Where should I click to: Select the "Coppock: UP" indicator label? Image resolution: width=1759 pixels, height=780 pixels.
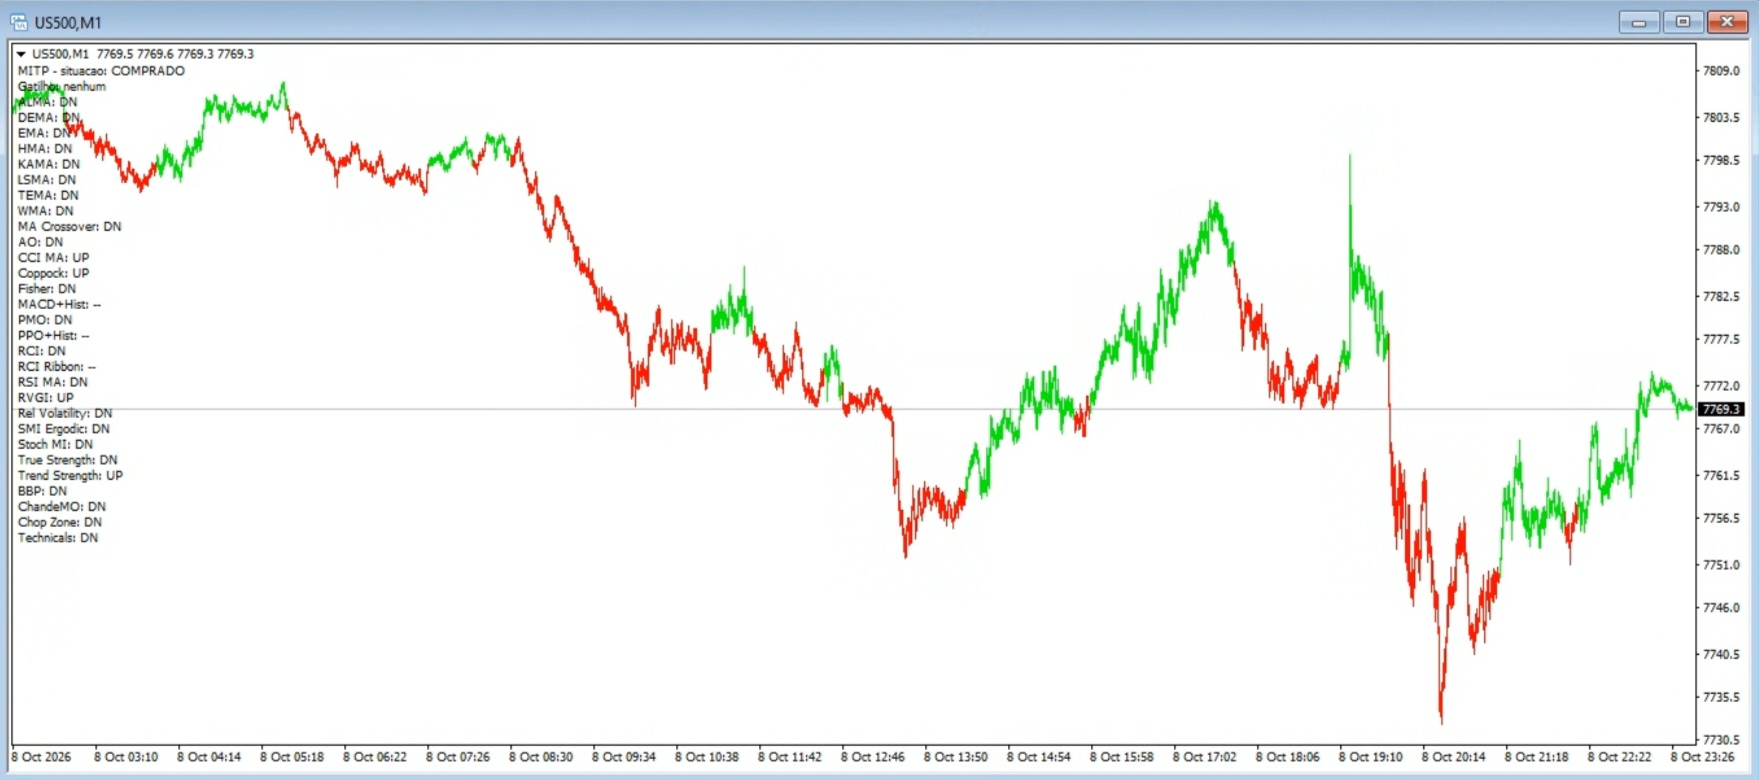(x=53, y=273)
